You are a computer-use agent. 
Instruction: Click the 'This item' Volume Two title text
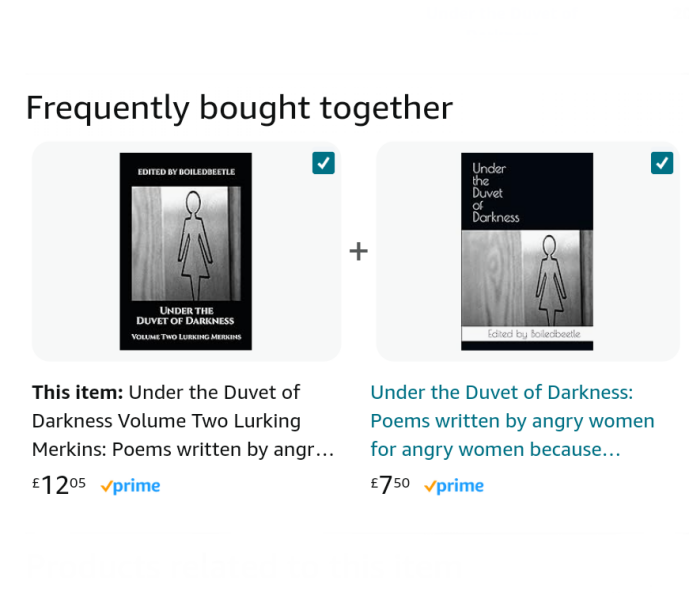(183, 421)
